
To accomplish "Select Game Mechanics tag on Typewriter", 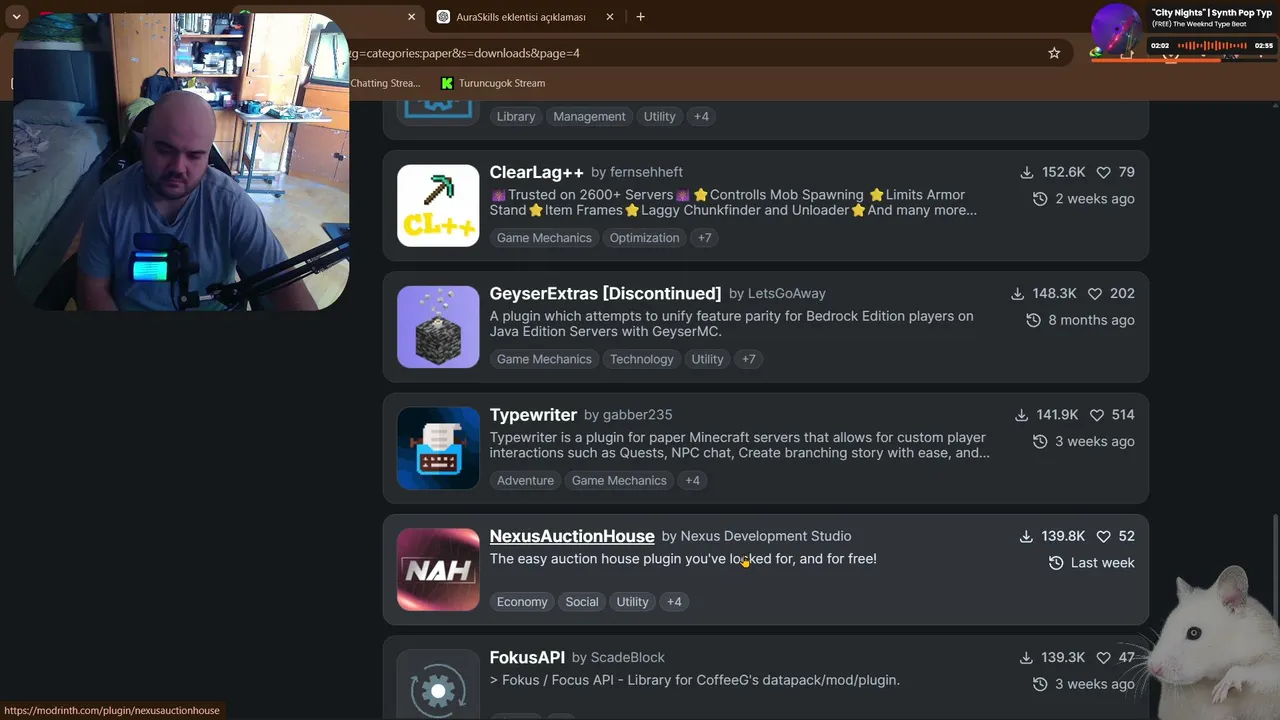I will coord(619,481).
